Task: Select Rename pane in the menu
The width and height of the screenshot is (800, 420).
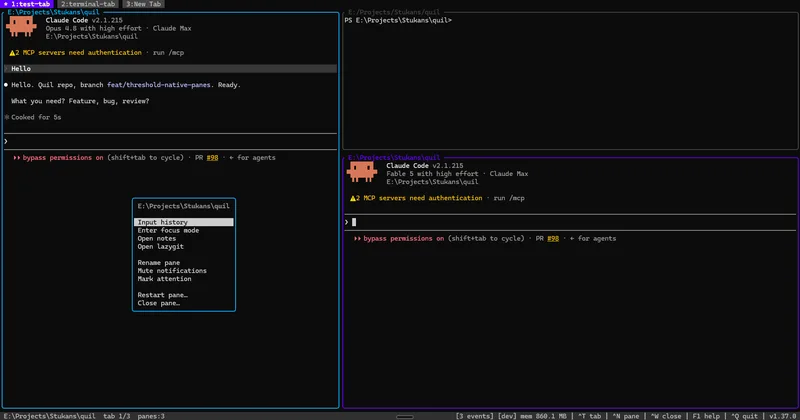Action: coord(158,263)
